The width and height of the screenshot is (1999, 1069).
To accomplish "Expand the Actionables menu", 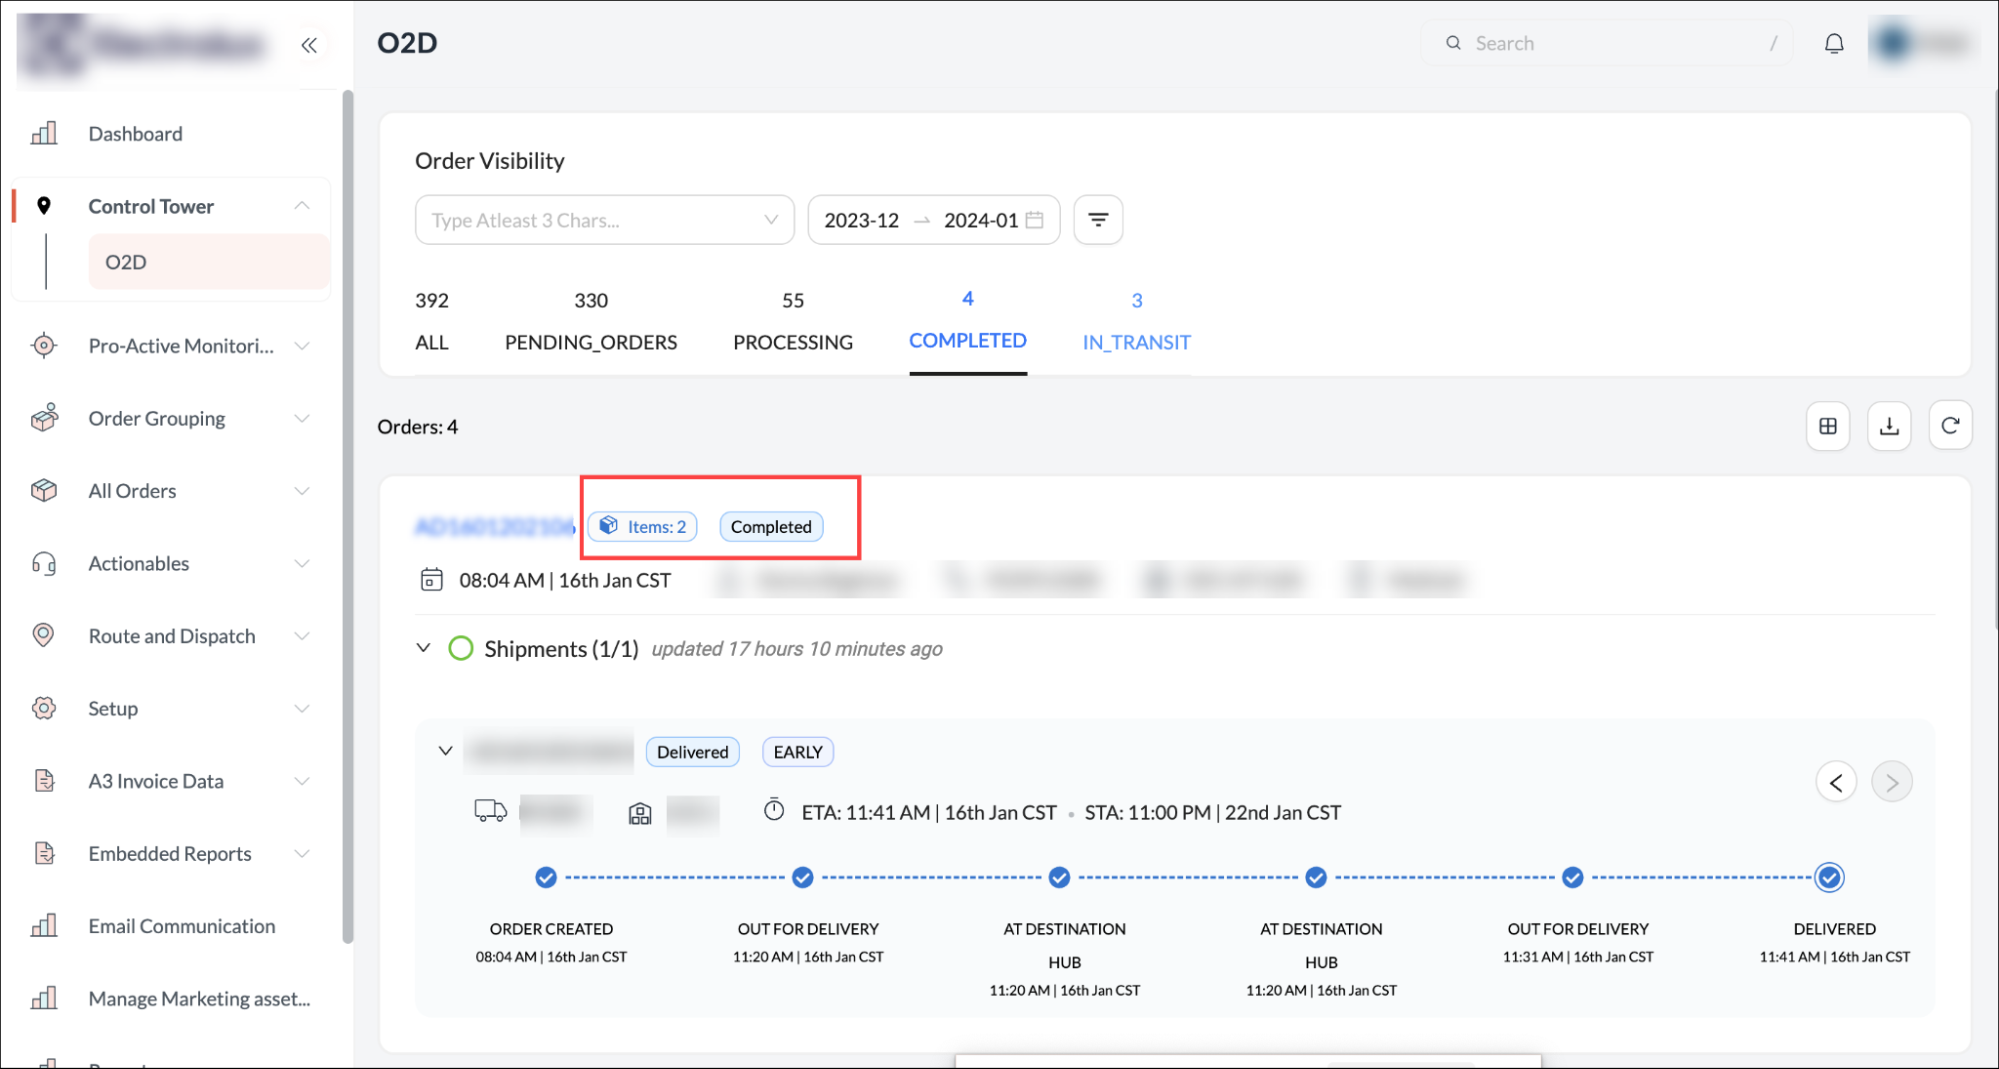I will pos(302,564).
